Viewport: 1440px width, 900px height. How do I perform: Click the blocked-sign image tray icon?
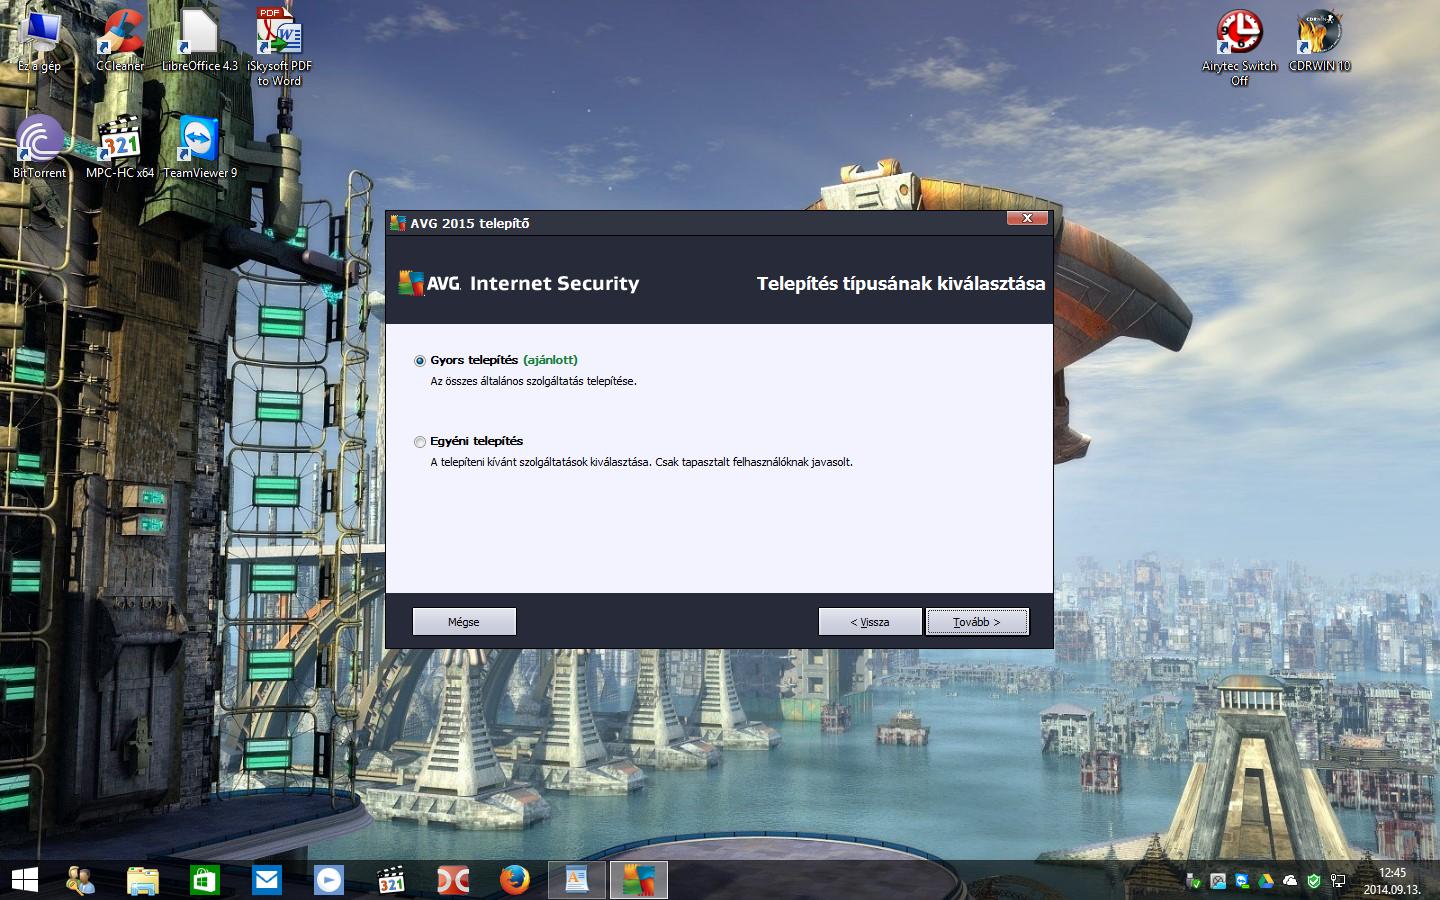(1218, 881)
